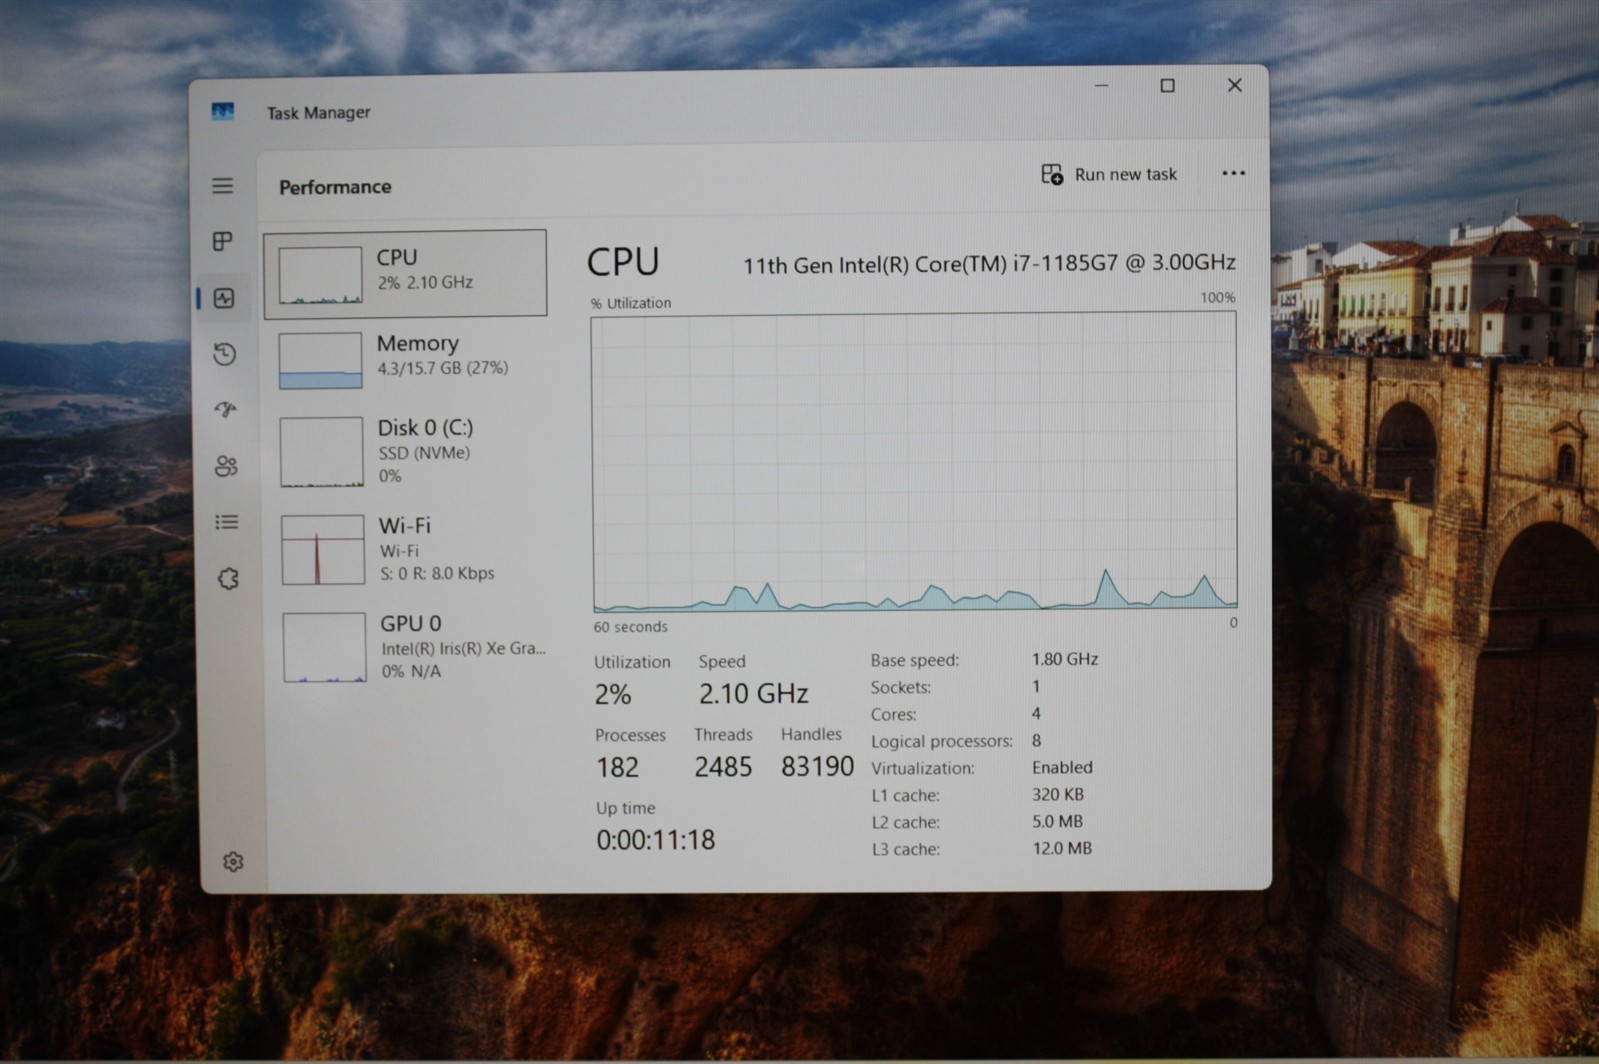Click the Wi-Fi mini graph thumbnail
This screenshot has height=1064, width=1599.
(323, 550)
